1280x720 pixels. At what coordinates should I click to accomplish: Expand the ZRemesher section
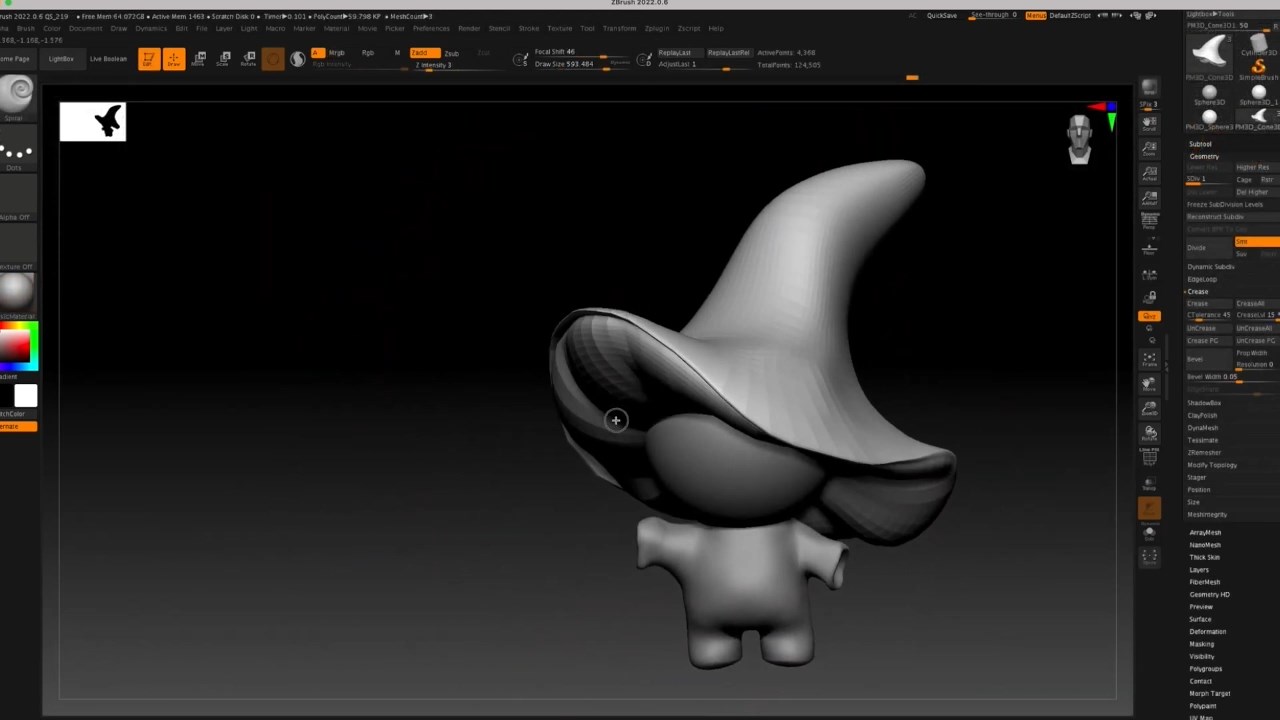(1205, 453)
